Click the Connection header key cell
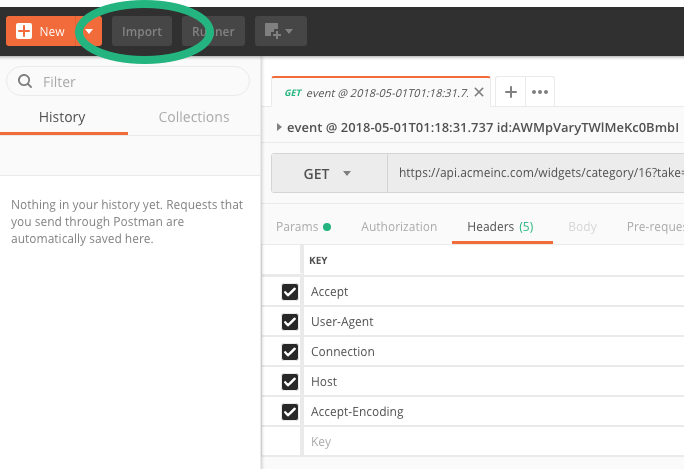 coord(494,352)
